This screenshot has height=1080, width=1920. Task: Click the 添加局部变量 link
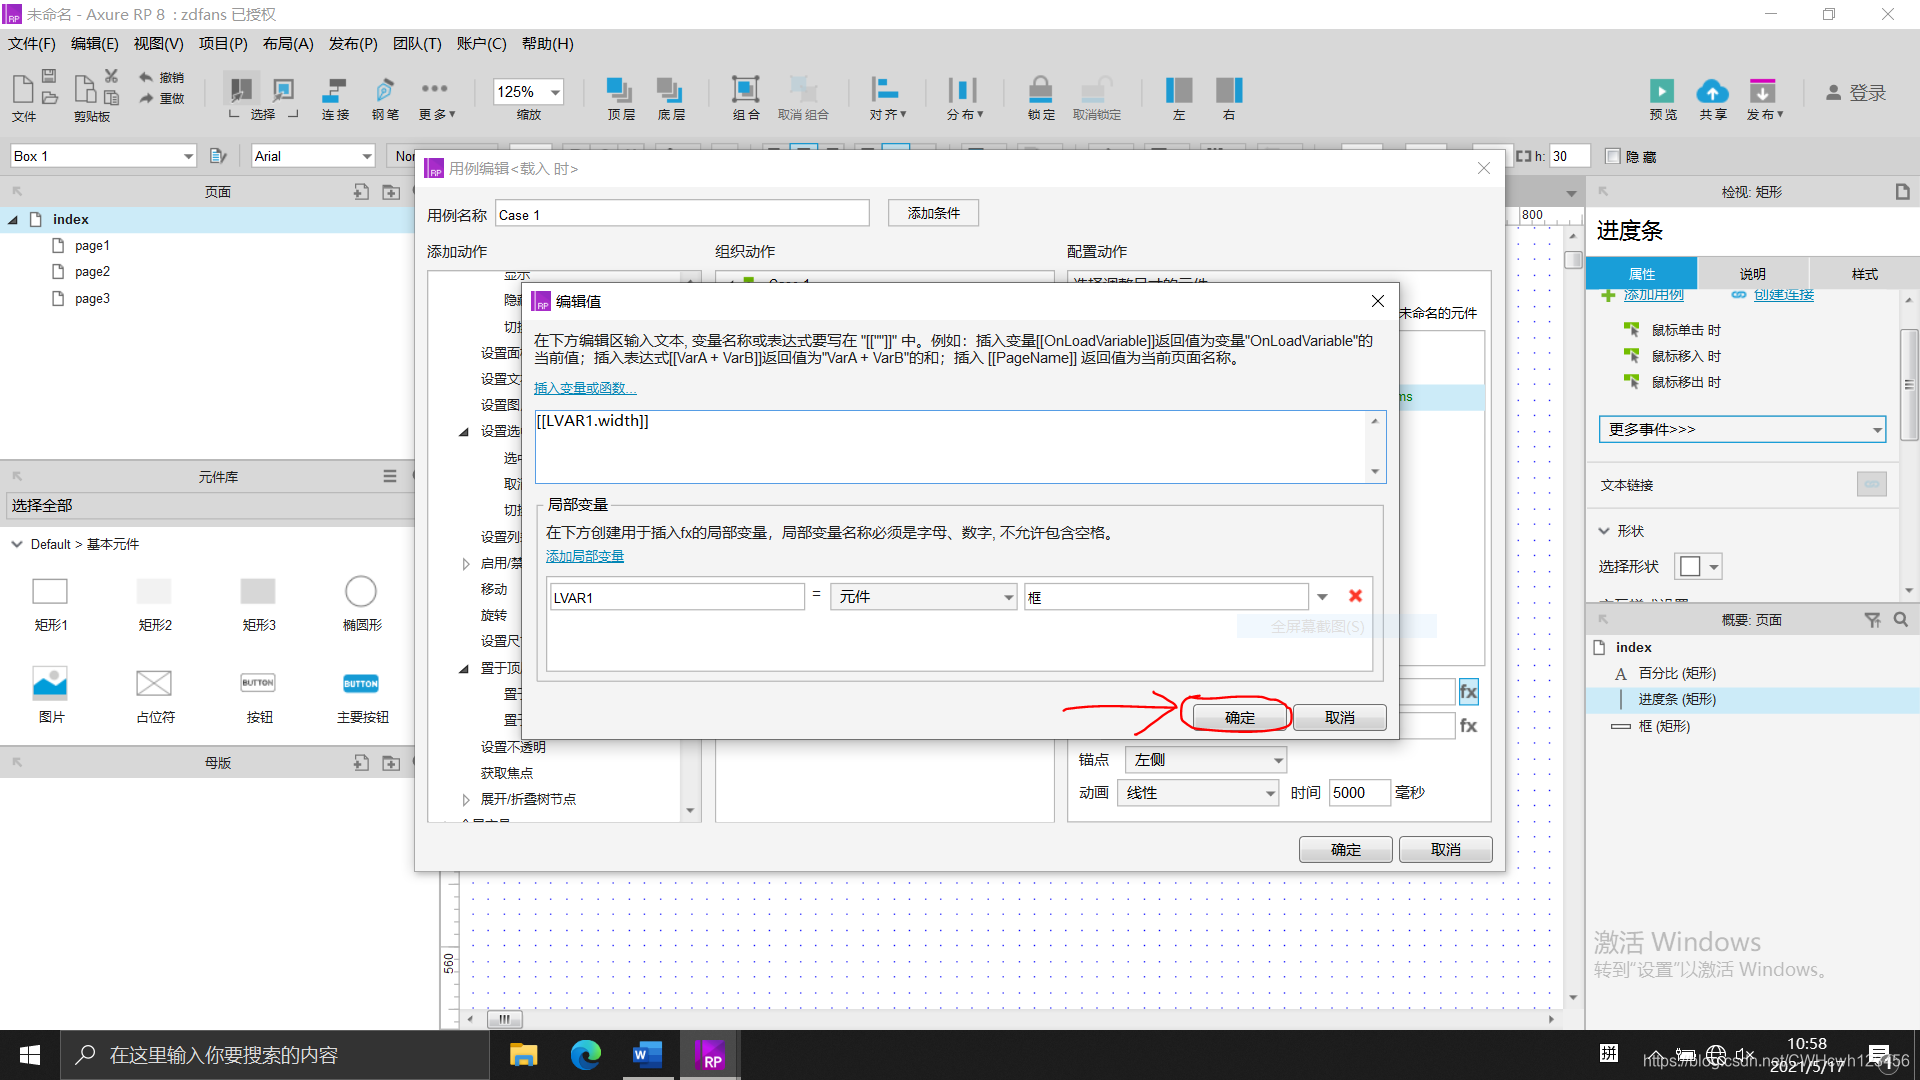point(585,557)
